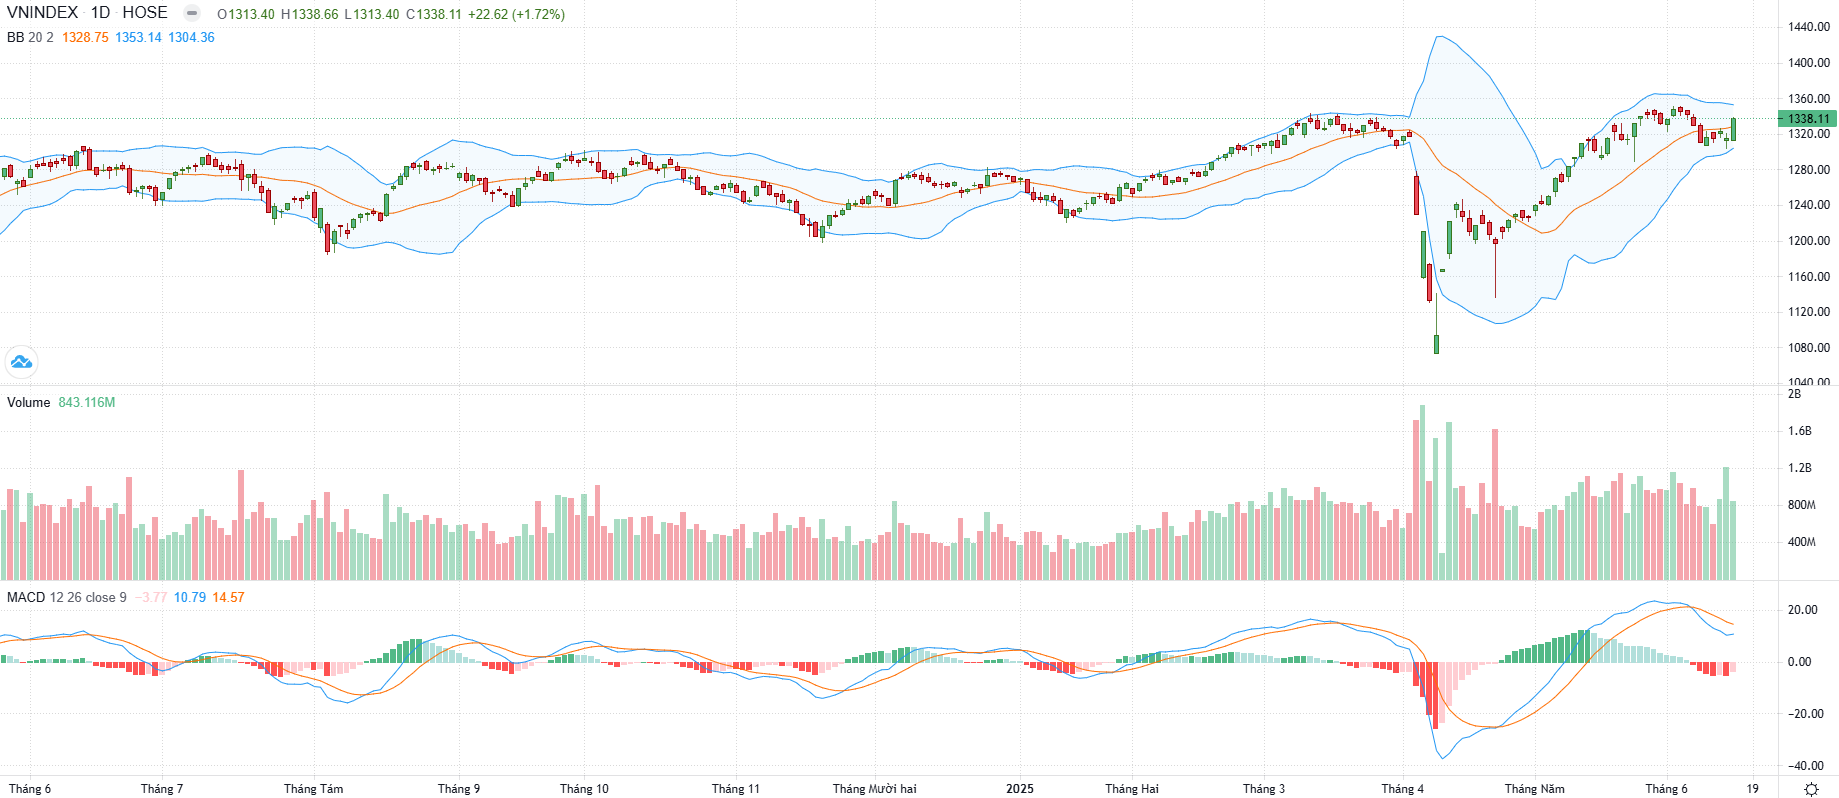Click the 1200.00 price axis label

(1809, 241)
